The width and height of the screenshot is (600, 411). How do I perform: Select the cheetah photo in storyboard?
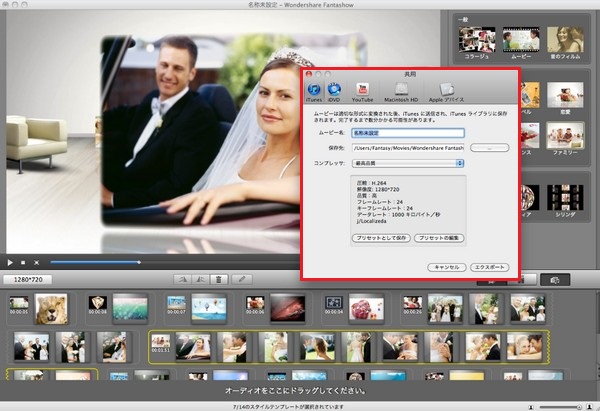(x=51, y=308)
